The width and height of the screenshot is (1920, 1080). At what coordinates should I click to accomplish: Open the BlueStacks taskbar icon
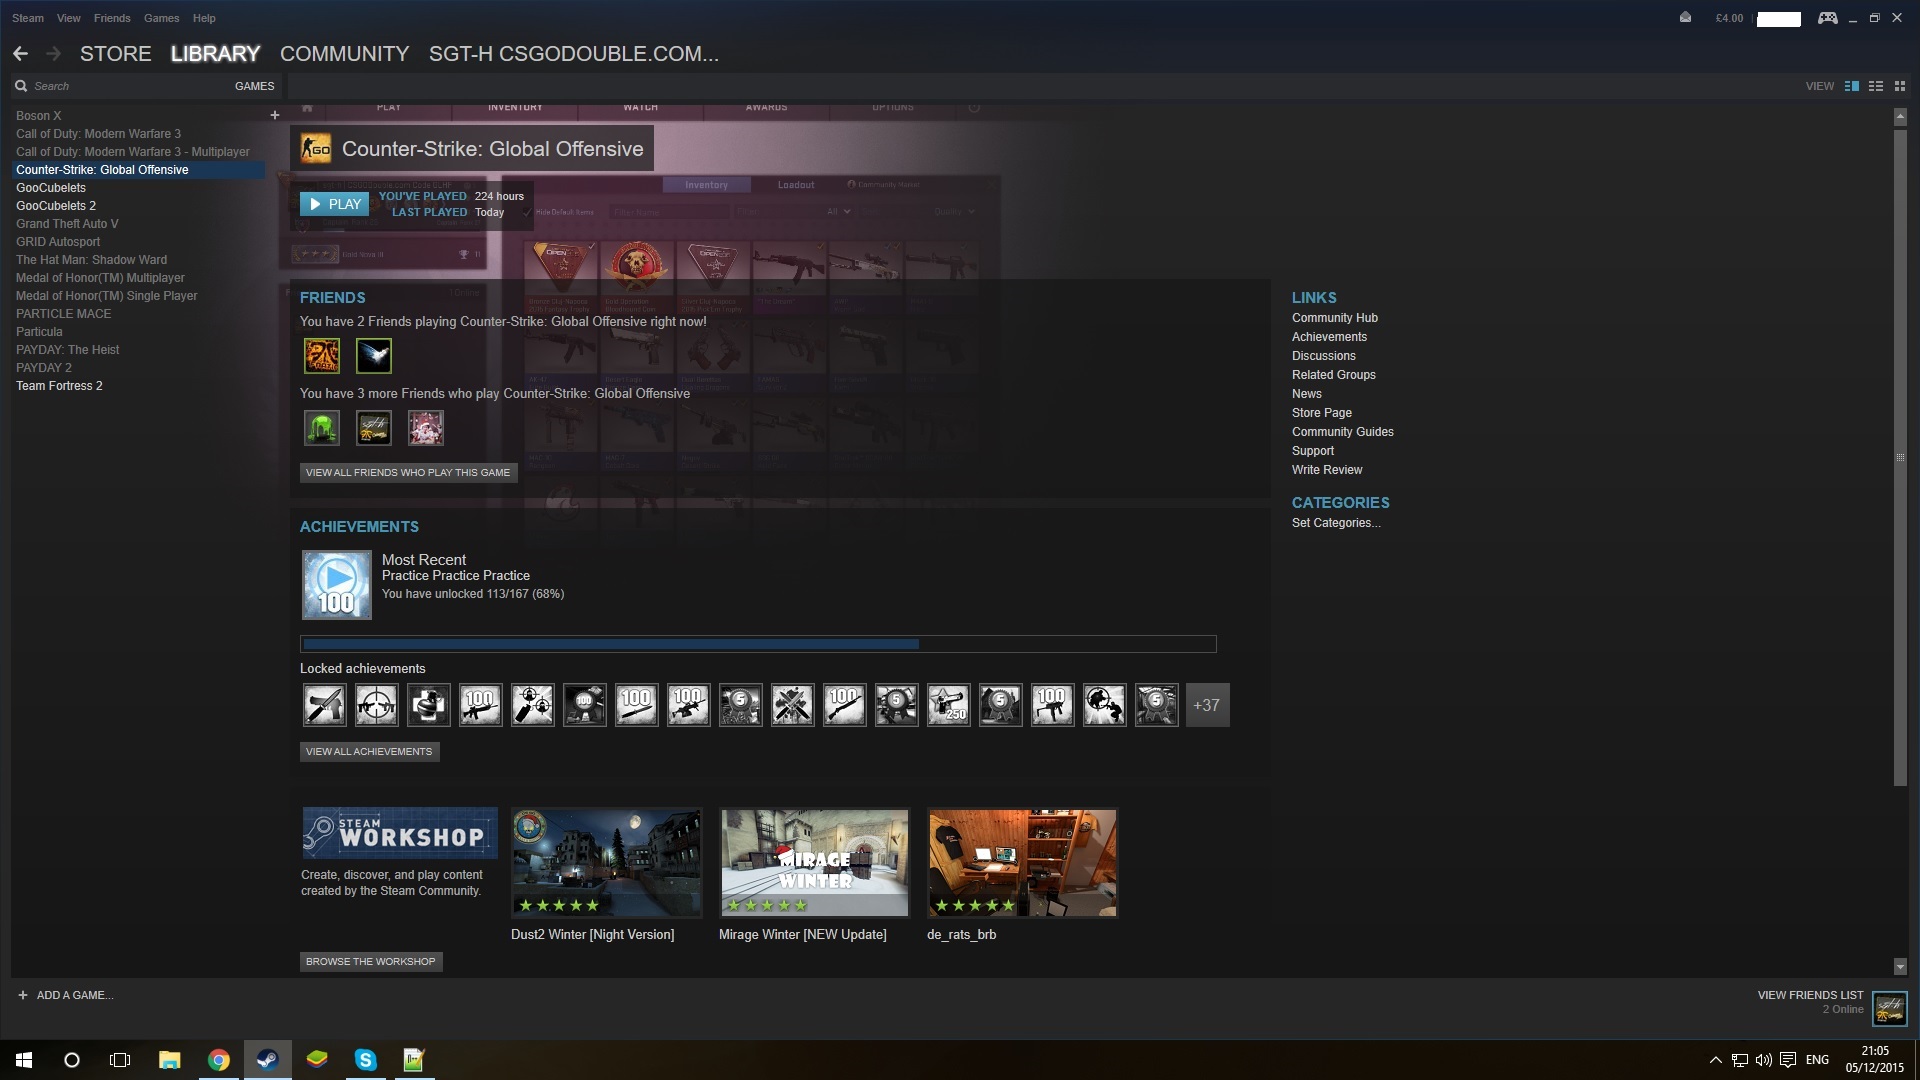(316, 1060)
